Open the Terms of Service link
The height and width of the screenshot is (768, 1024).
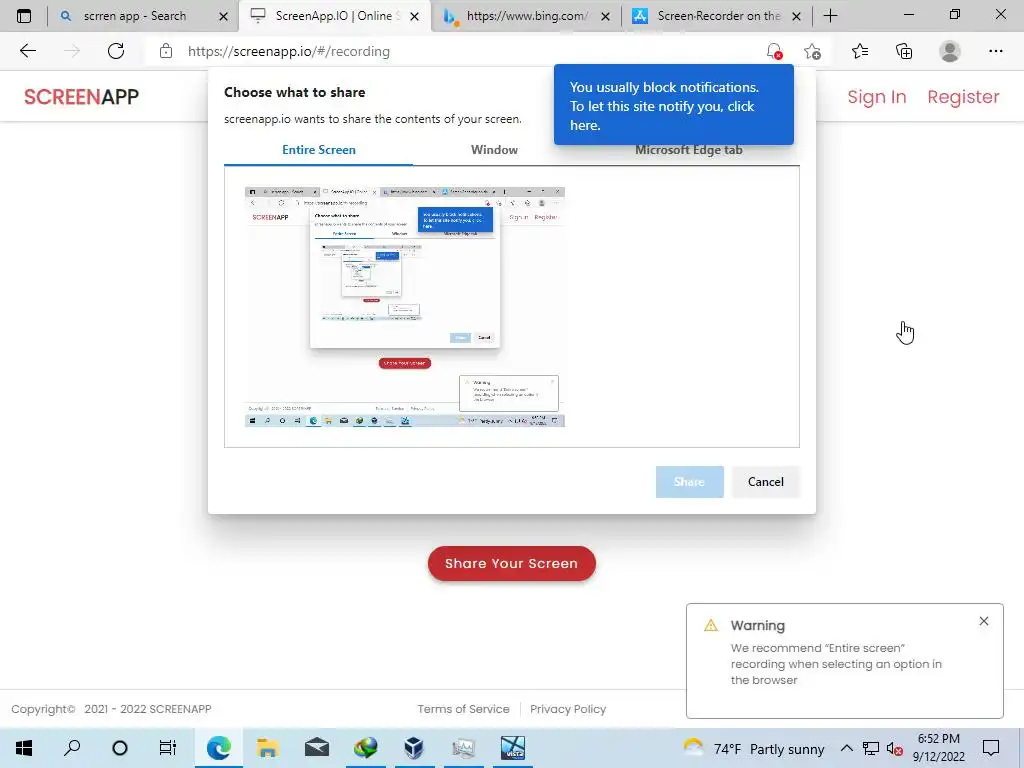click(x=463, y=709)
